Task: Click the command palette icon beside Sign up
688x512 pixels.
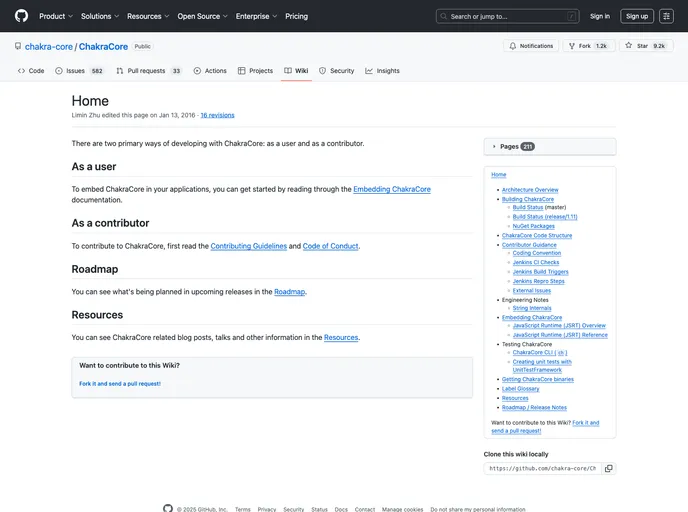Action: tap(666, 16)
